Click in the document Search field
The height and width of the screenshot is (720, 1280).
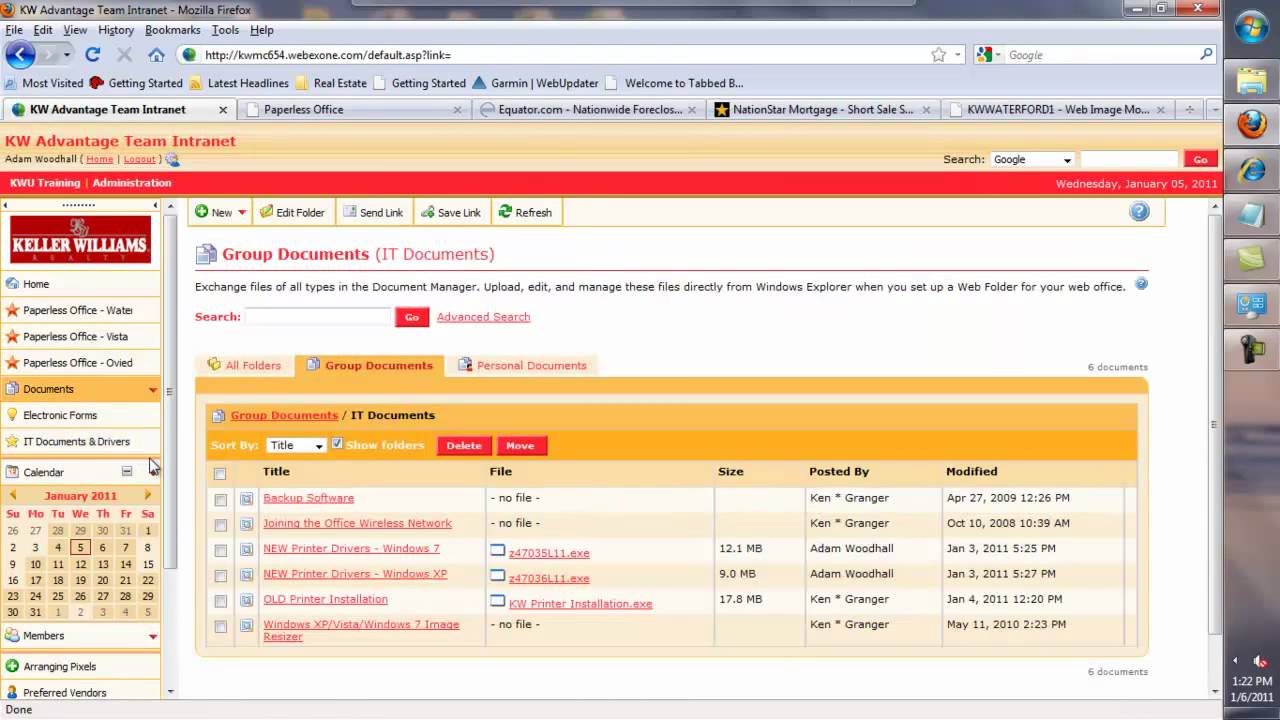pyautogui.click(x=318, y=317)
